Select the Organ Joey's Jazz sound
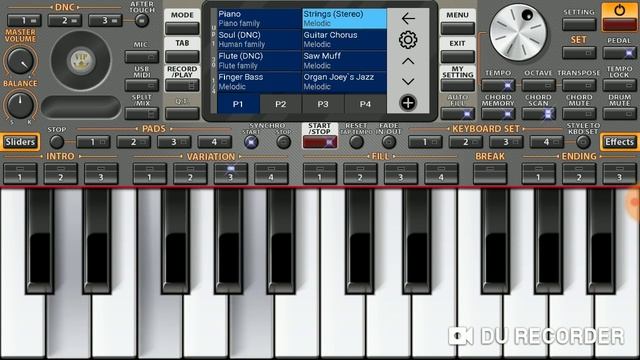The image size is (640, 360). coord(344,82)
